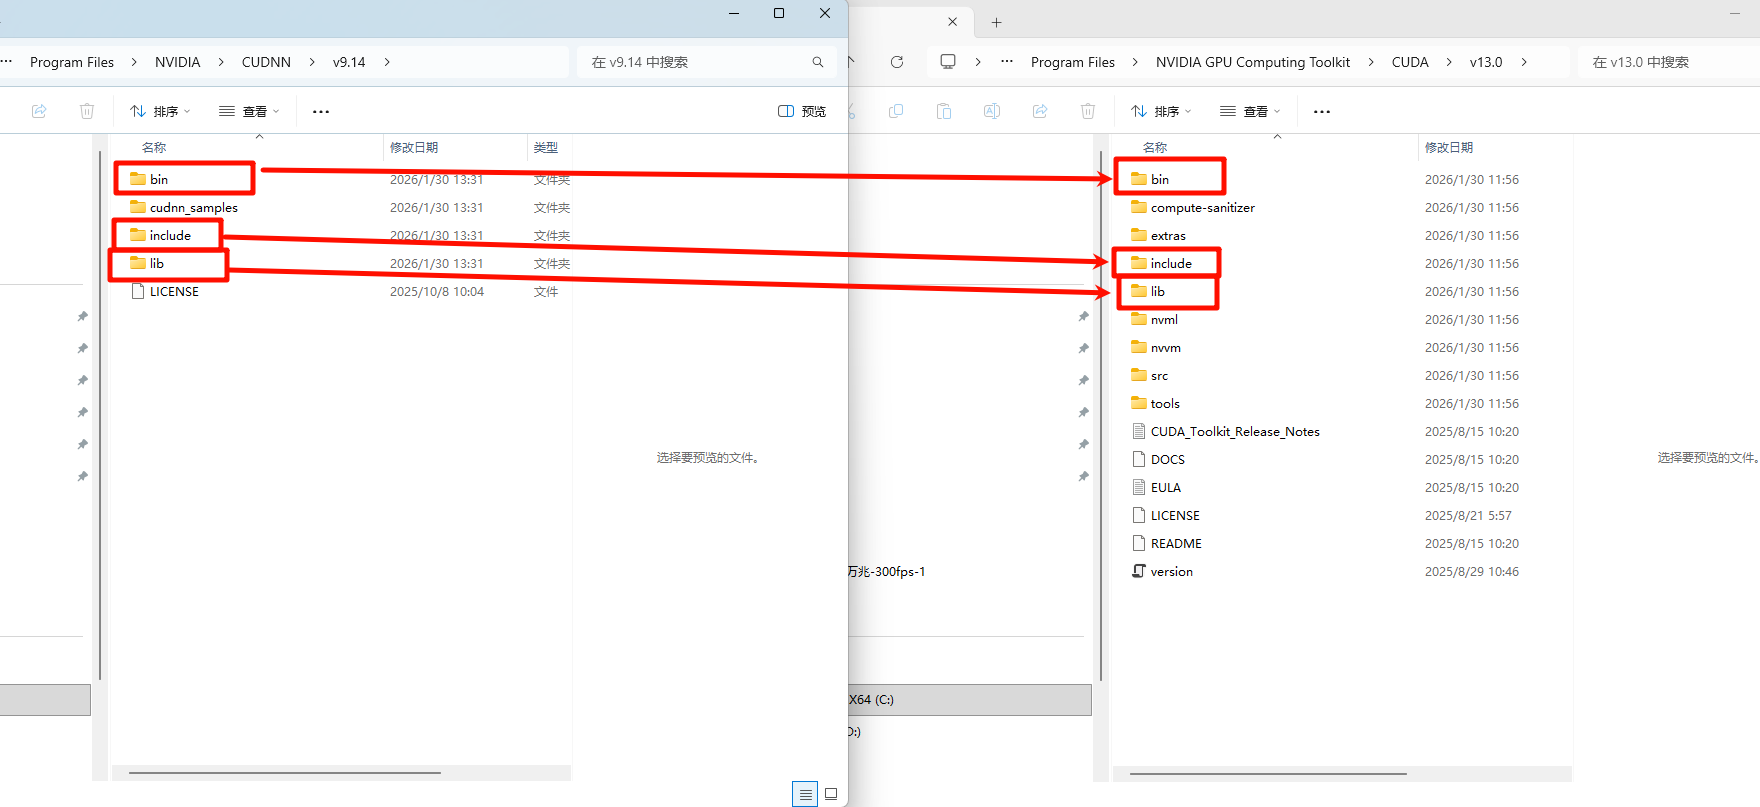The image size is (1760, 807).
Task: Focus the 在 v13.0 中搜索 search field
Action: 1668,62
